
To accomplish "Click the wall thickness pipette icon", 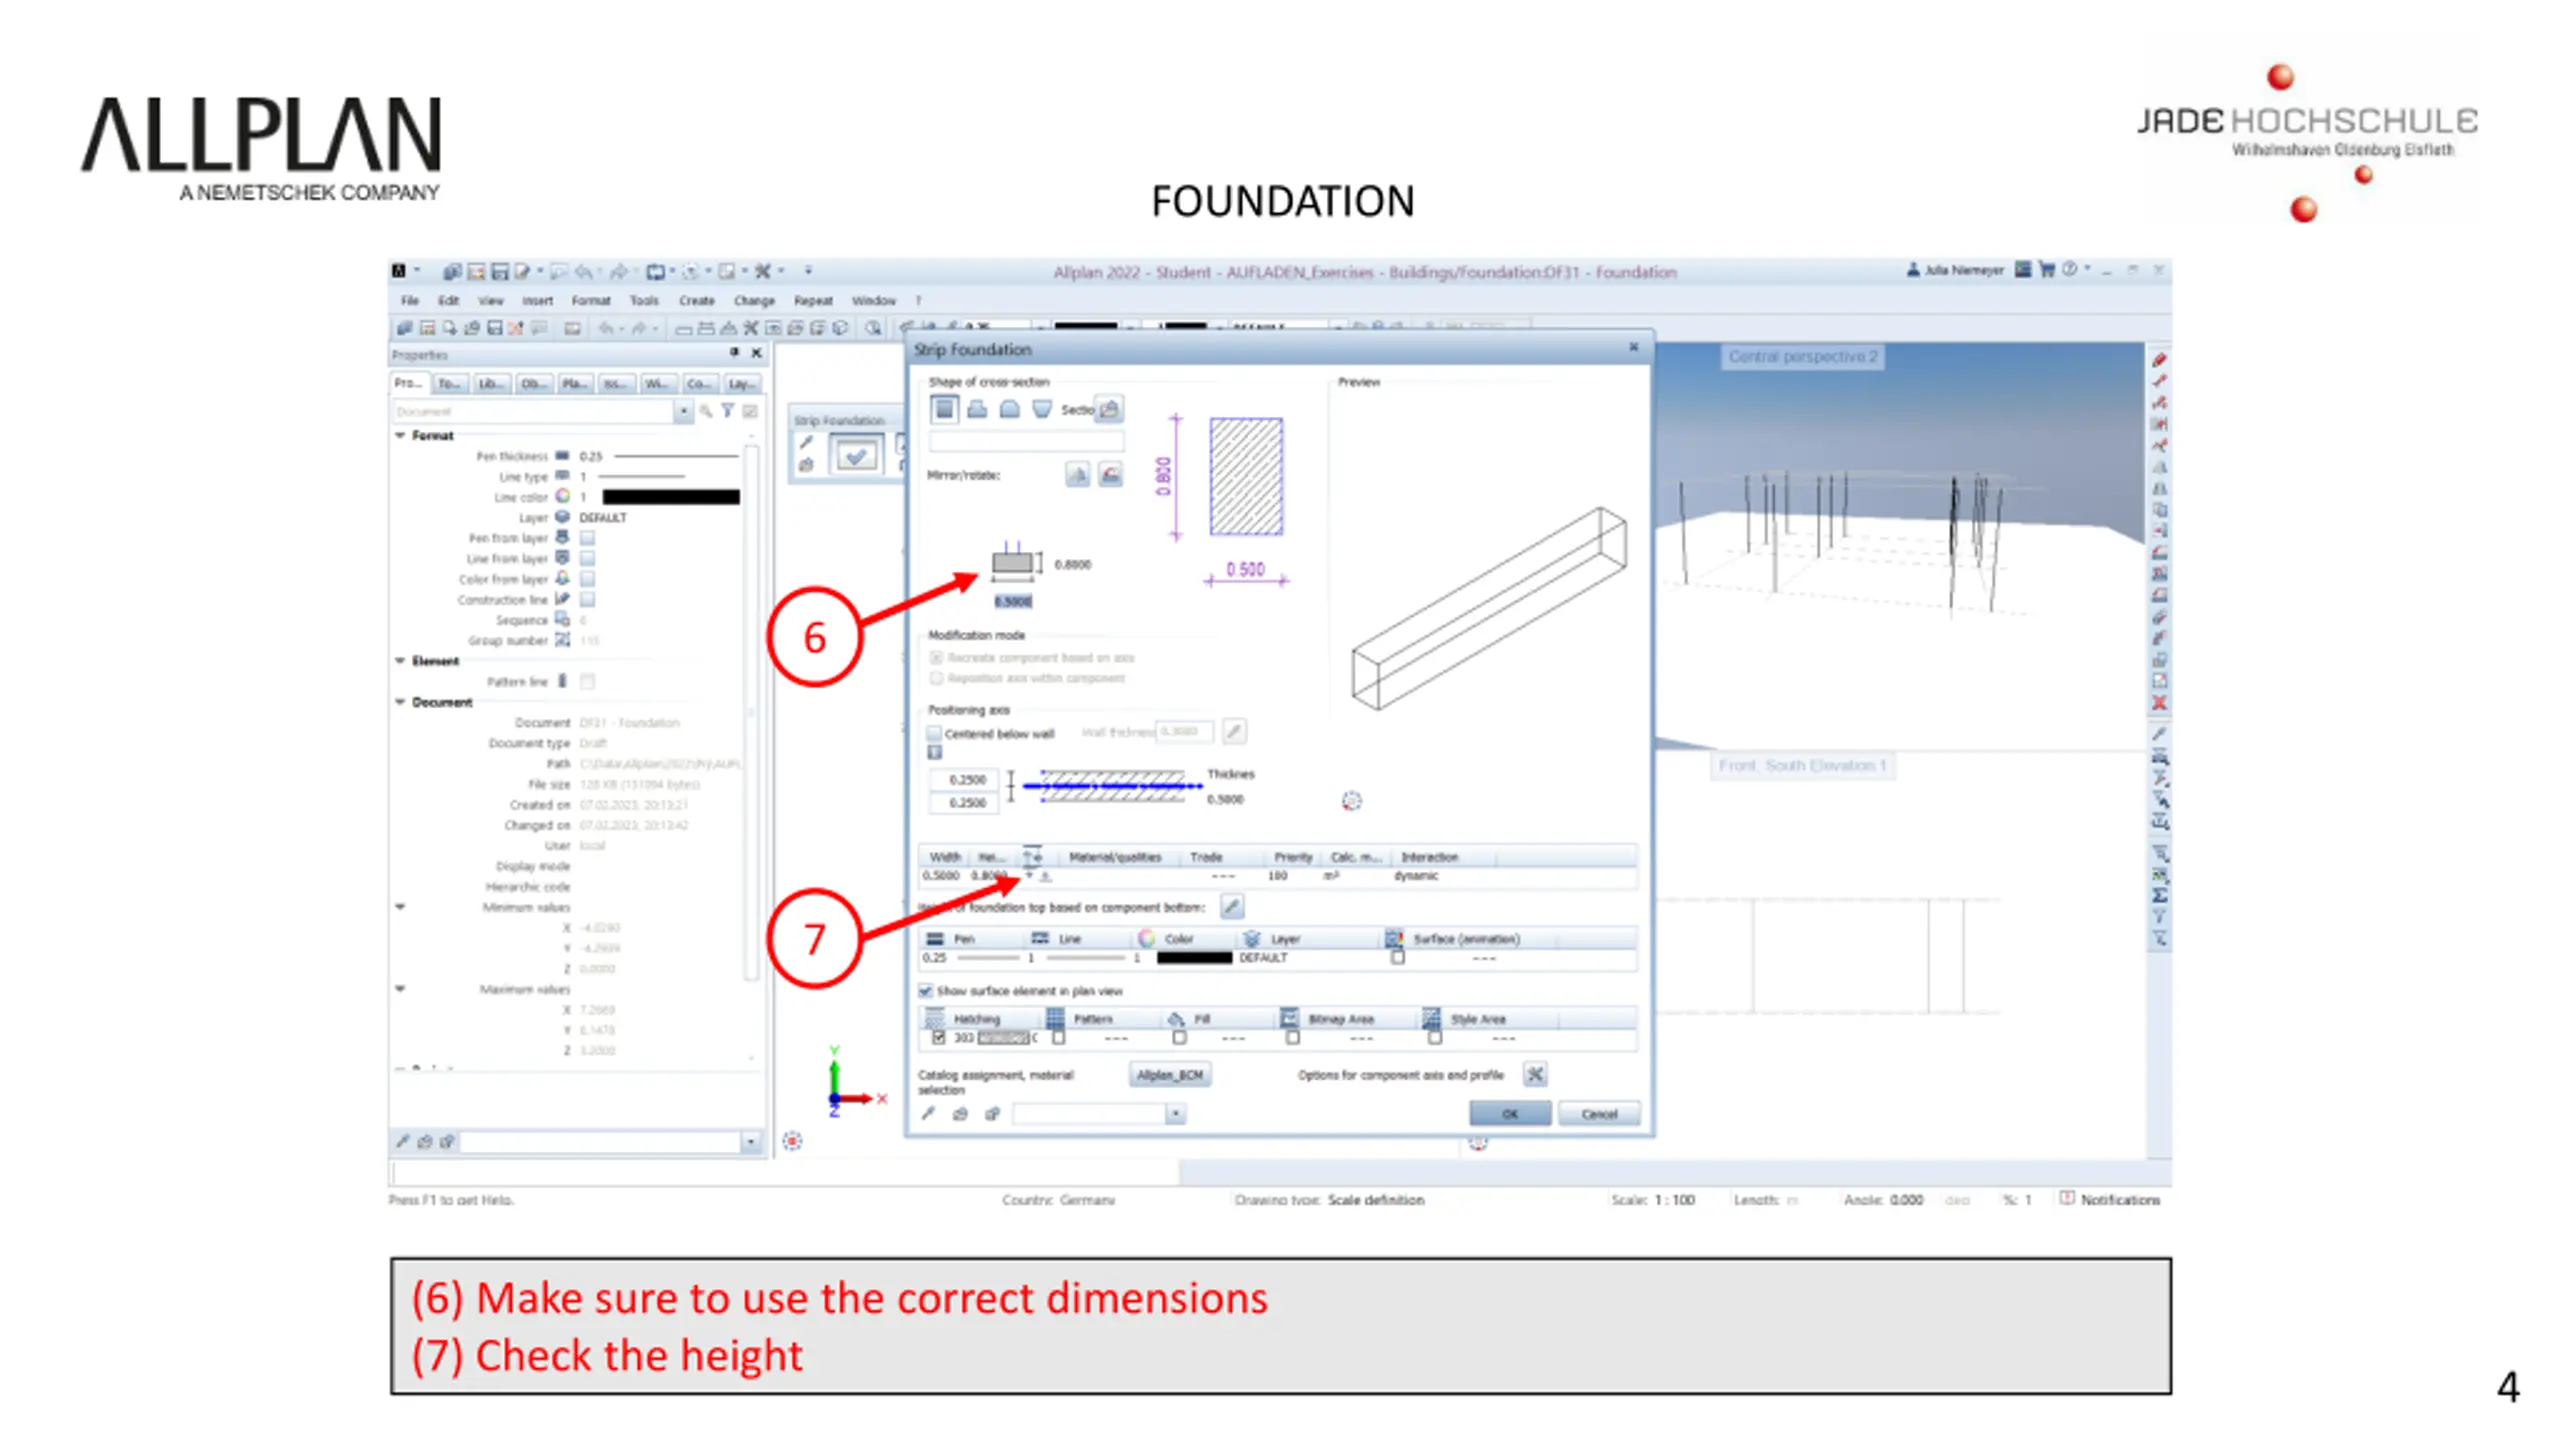I will 1234,732.
